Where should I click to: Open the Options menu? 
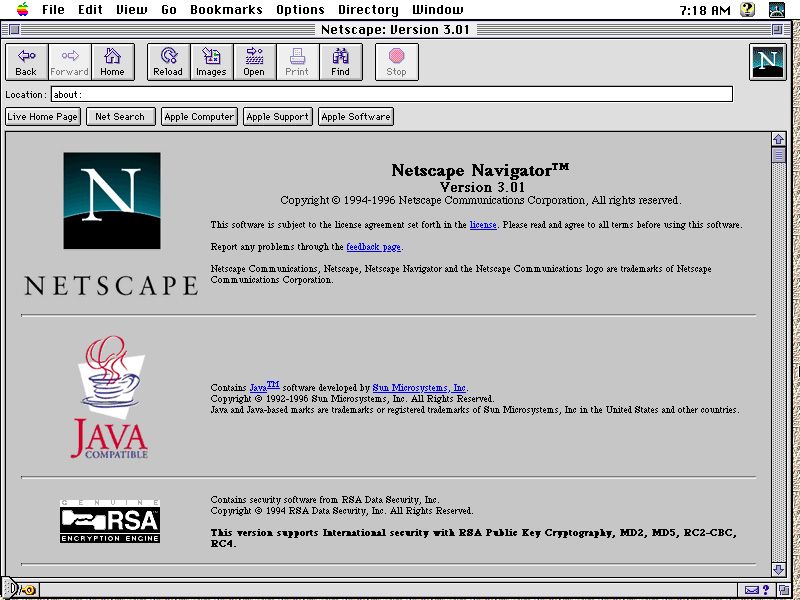300,9
